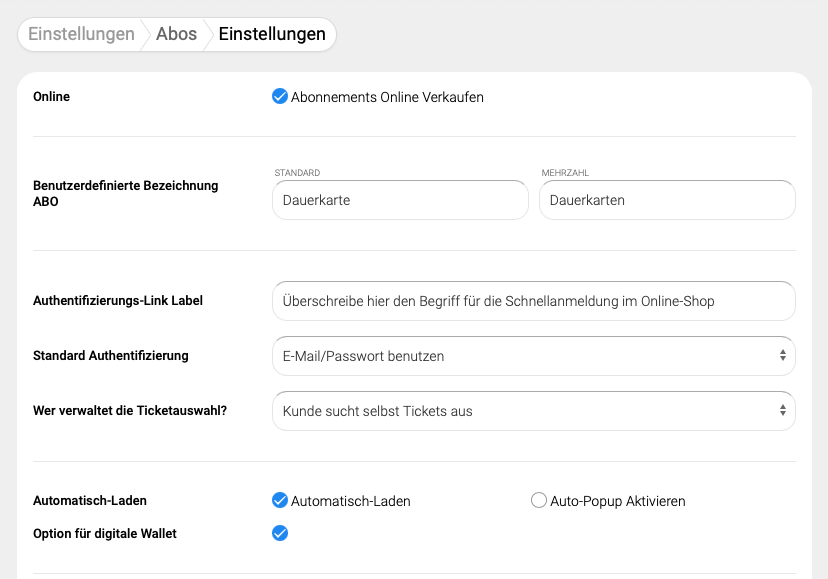Click the small STANDARD caption above Dauerkarte
828x579 pixels.
pyautogui.click(x=297, y=173)
